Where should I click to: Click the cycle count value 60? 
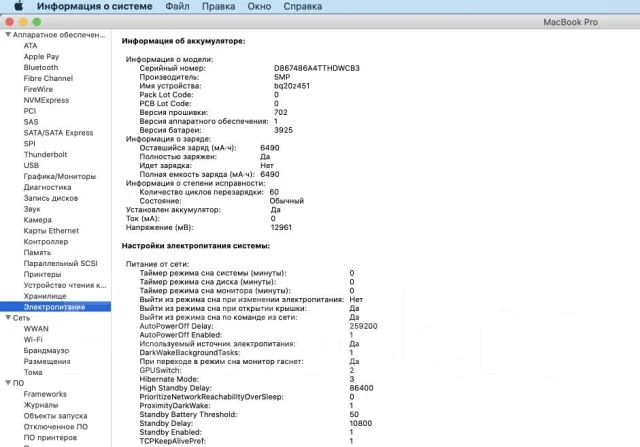[274, 192]
